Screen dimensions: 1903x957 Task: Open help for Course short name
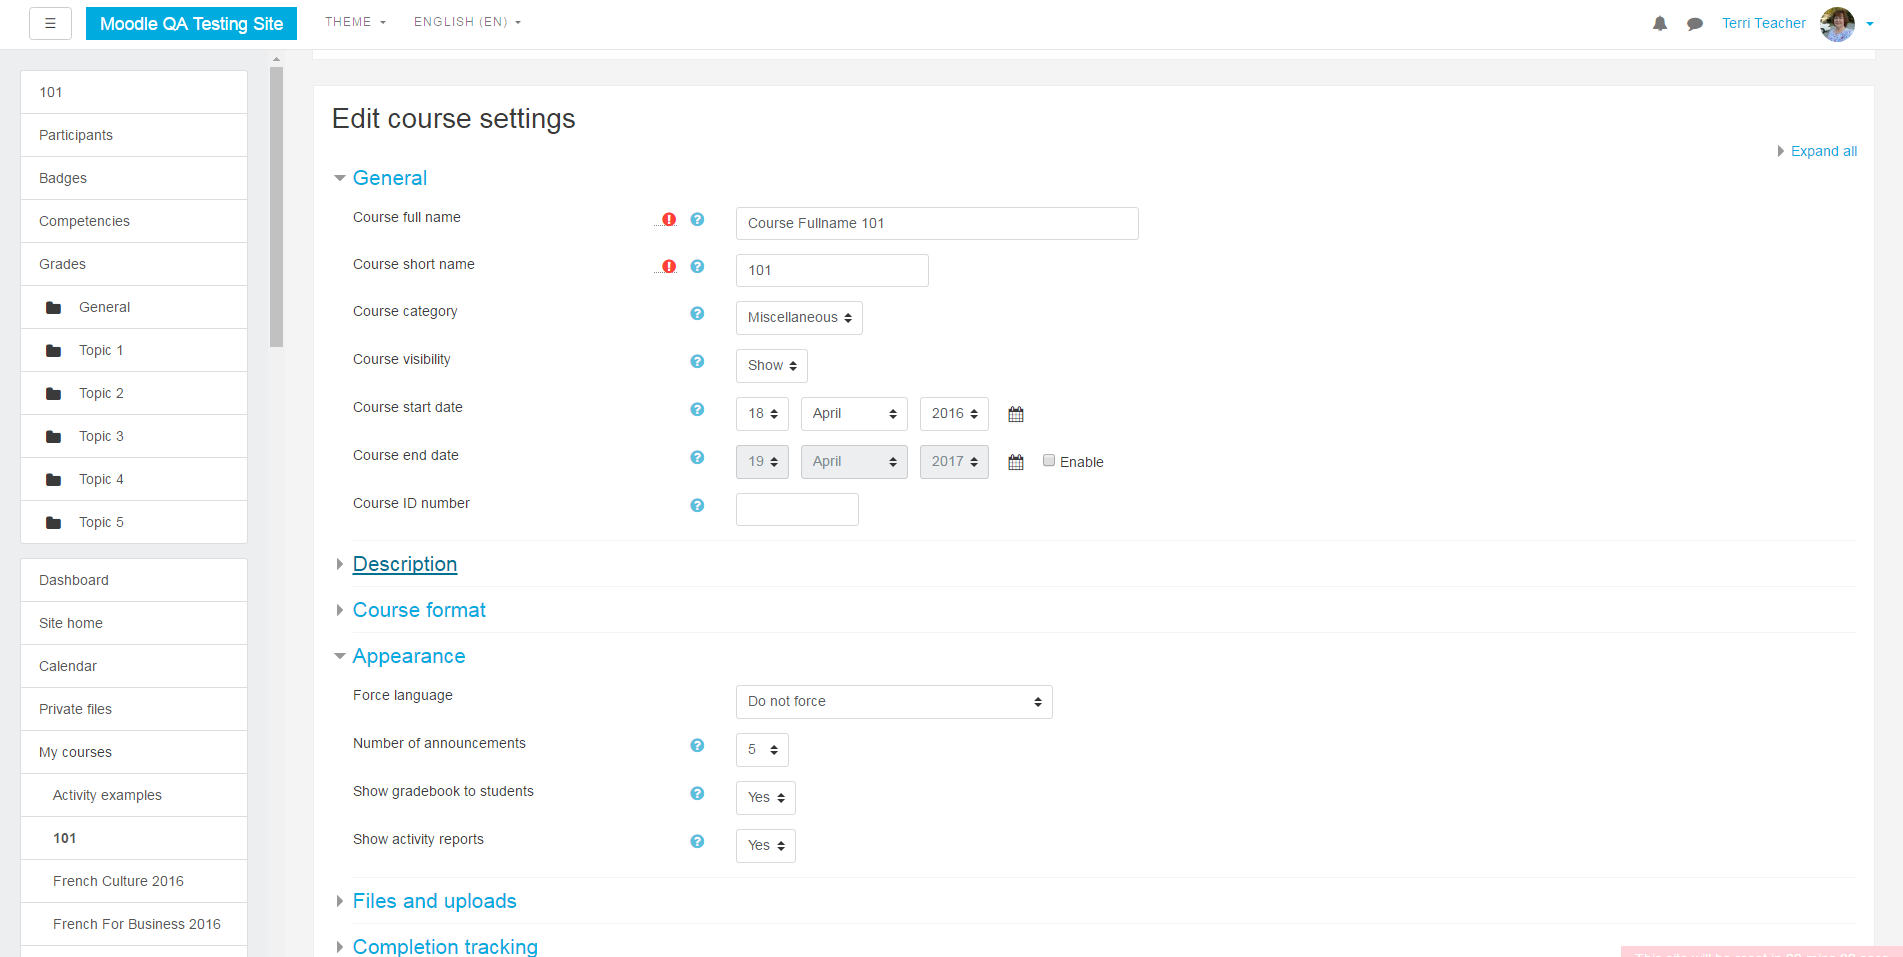click(697, 266)
